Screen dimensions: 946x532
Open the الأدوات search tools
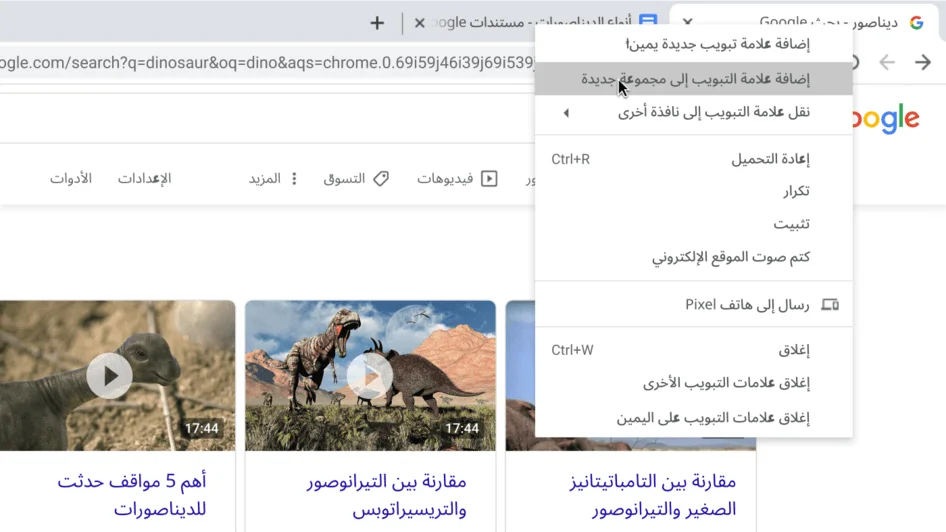click(71, 179)
